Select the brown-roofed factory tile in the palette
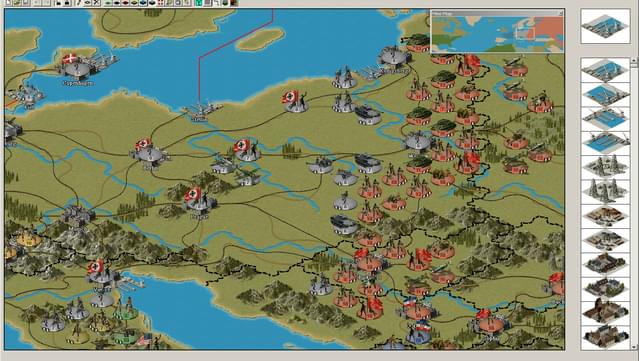The width and height of the screenshot is (639, 361). [x=605, y=216]
